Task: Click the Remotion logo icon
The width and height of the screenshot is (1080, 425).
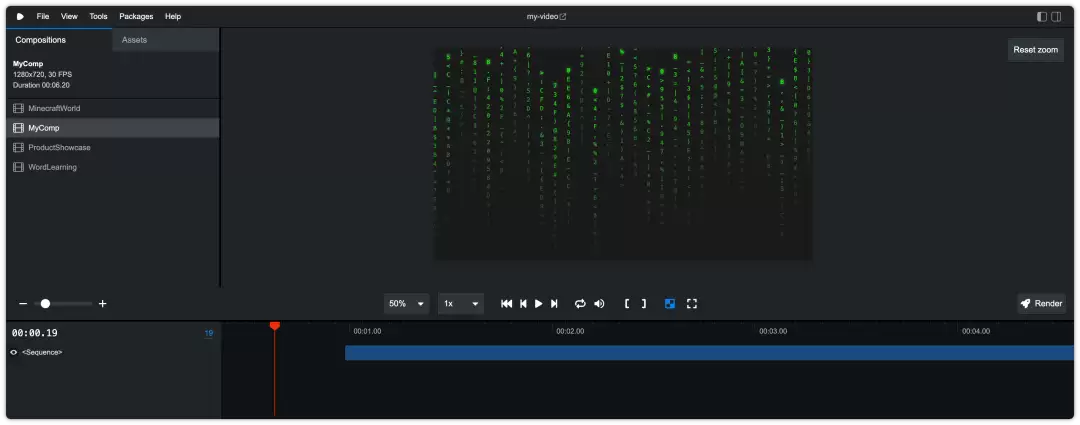Action: point(20,17)
